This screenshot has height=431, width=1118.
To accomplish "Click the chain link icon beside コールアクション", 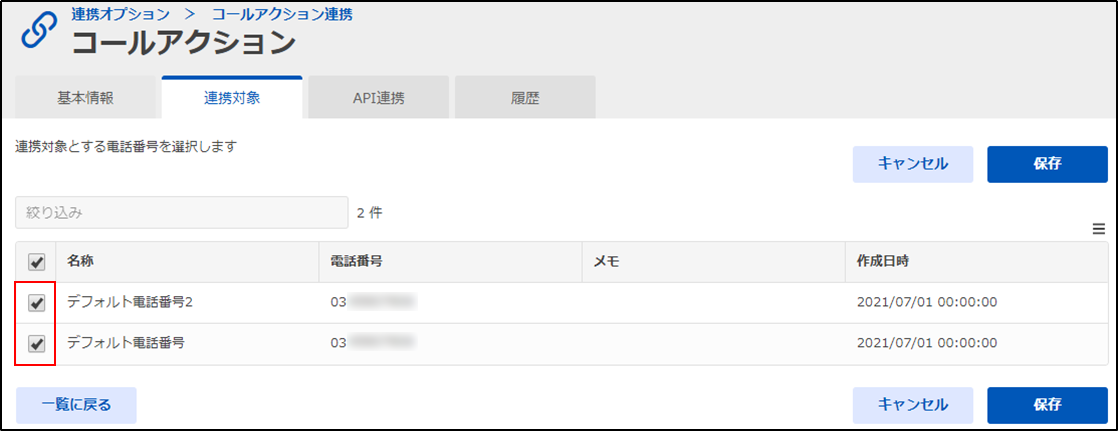I will 40,31.
